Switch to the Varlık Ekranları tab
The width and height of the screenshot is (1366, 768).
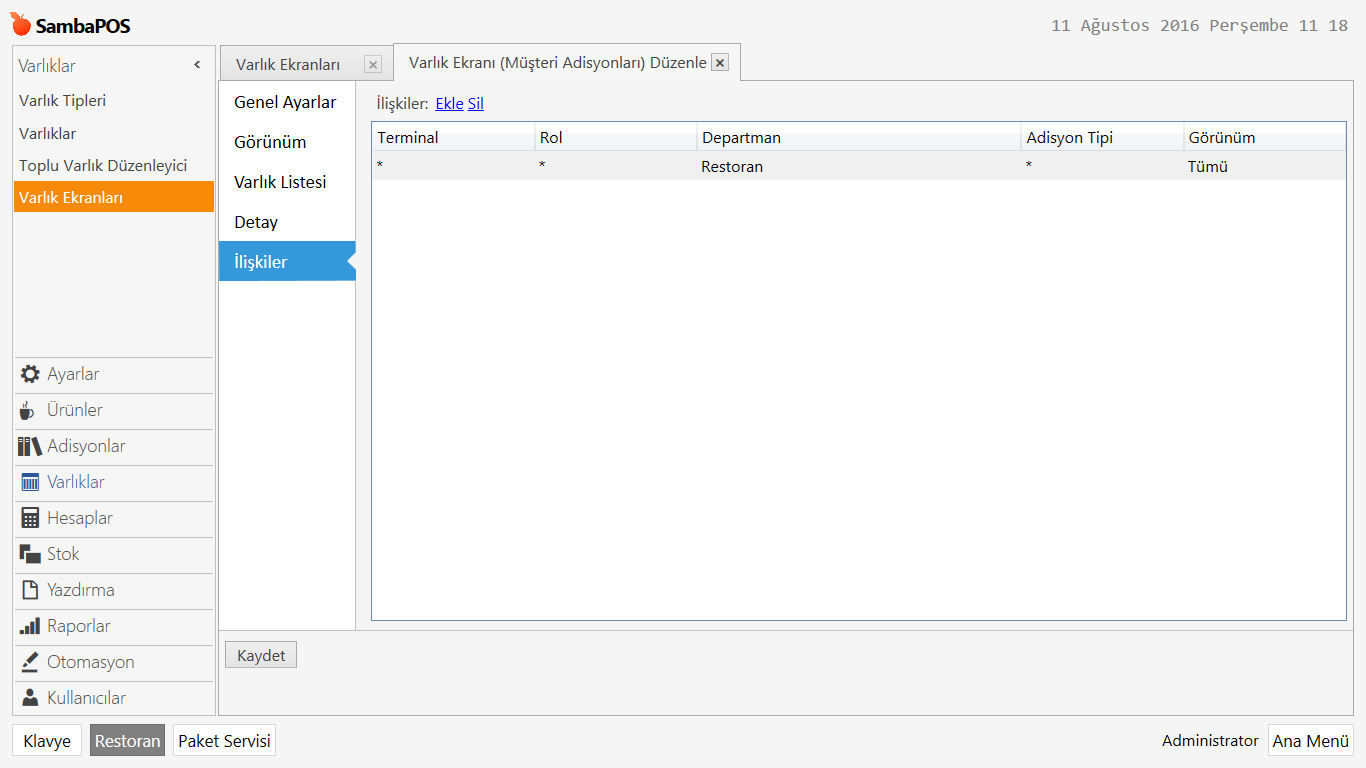point(288,65)
